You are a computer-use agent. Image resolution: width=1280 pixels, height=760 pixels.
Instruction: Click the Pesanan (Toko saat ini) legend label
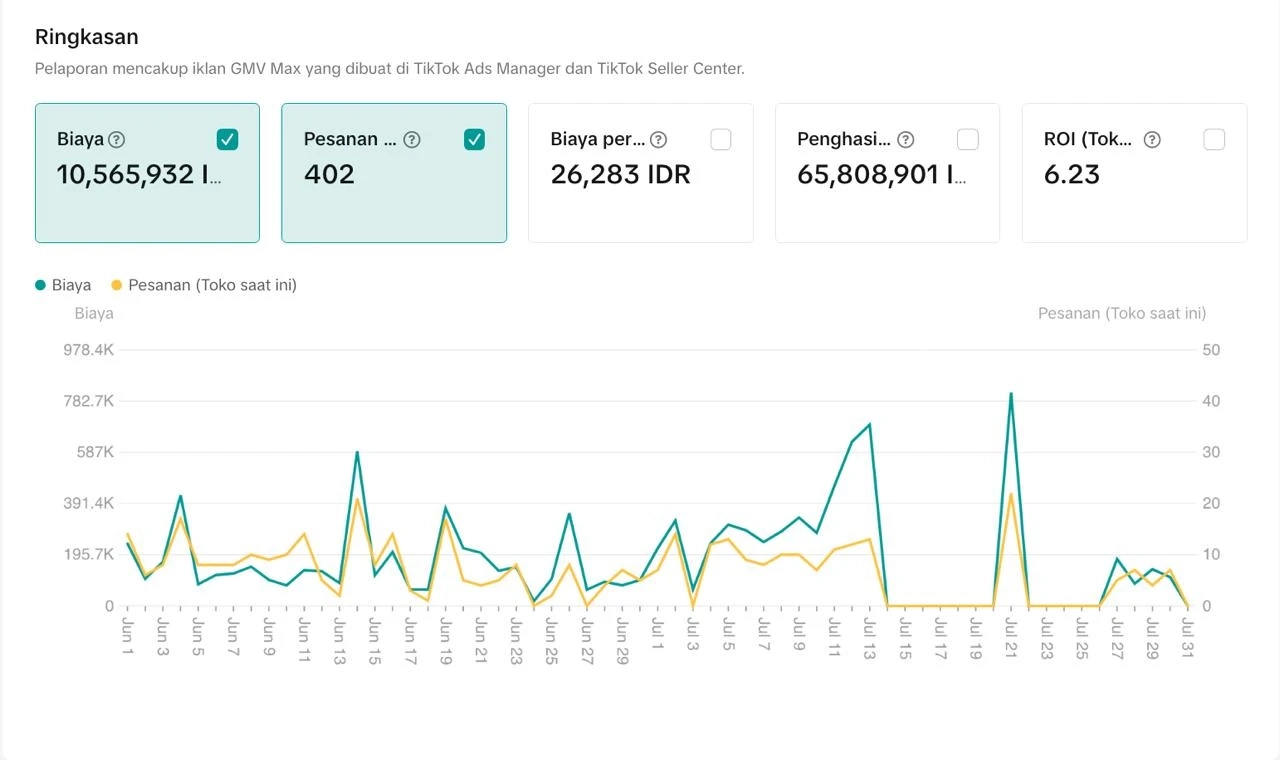[212, 285]
